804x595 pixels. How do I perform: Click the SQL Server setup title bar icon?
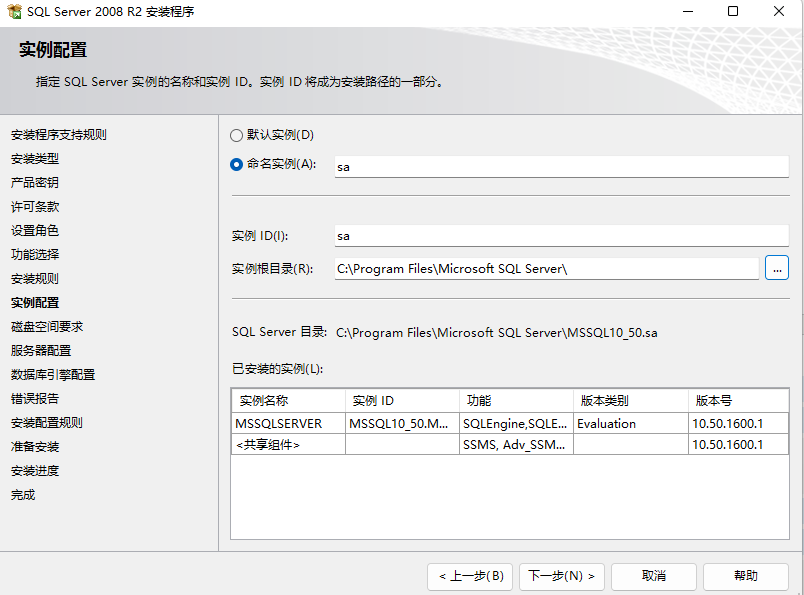click(x=14, y=11)
